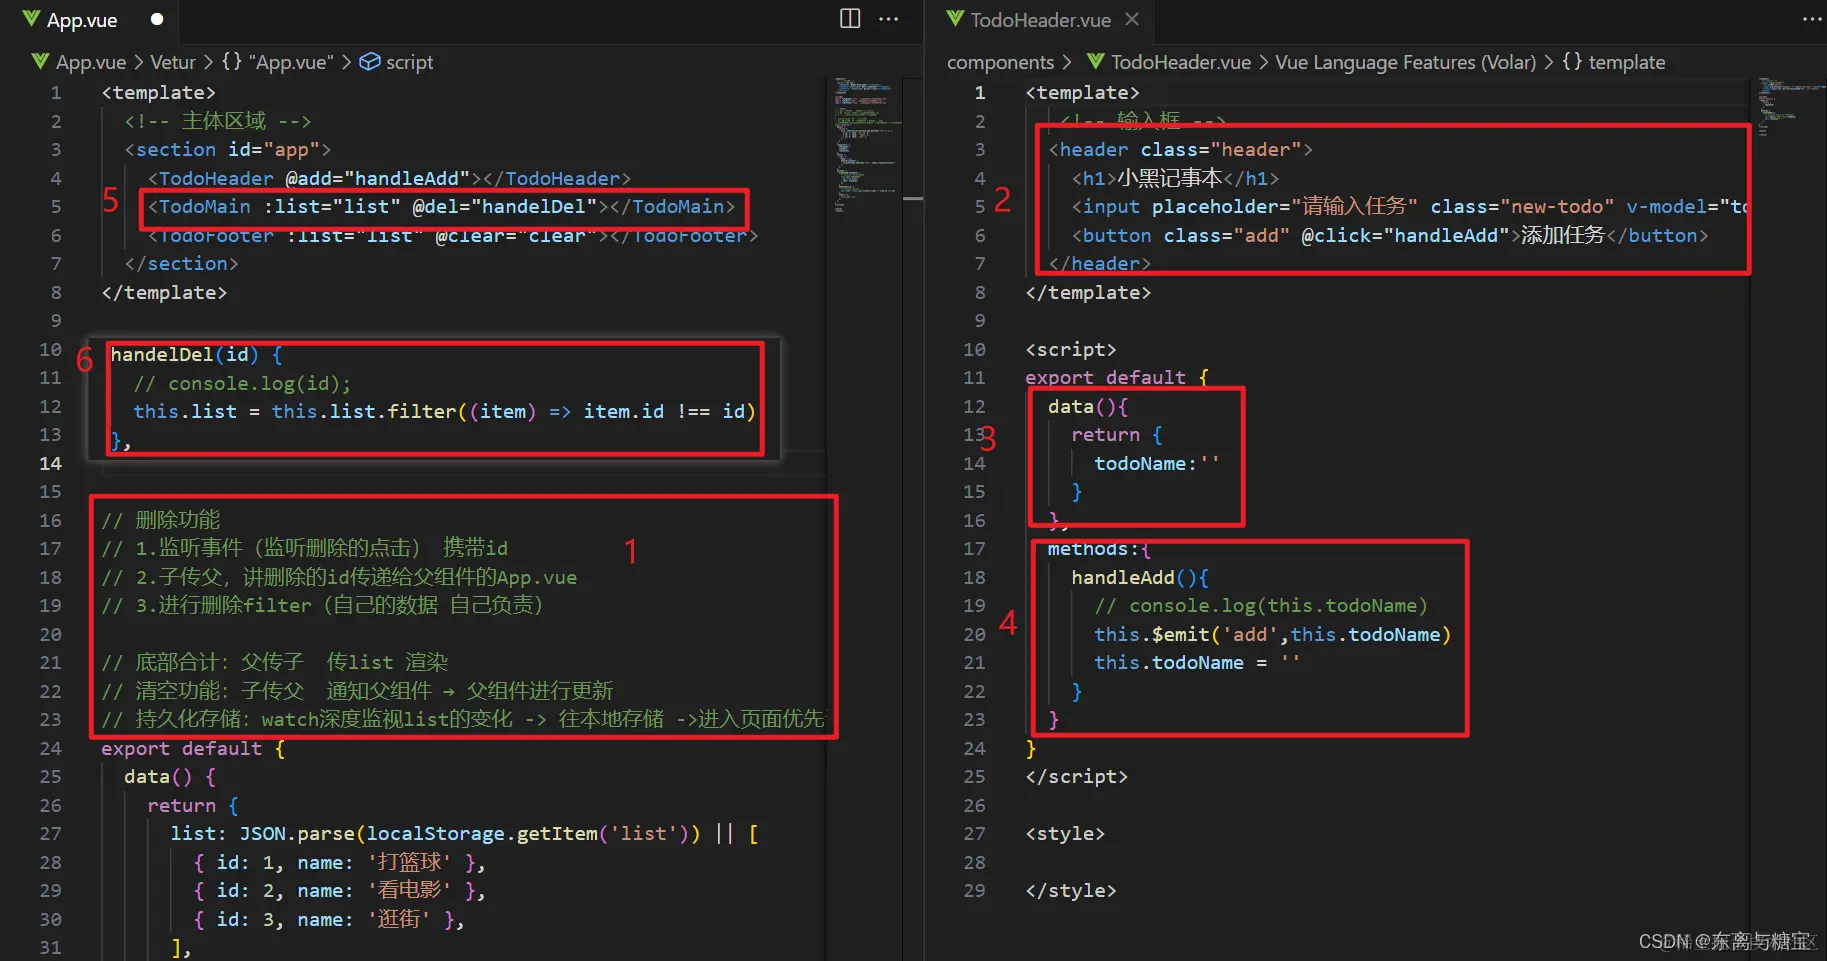
Task: Click 'this.$emit' in TodoHeader.vue
Action: click(x=1152, y=634)
